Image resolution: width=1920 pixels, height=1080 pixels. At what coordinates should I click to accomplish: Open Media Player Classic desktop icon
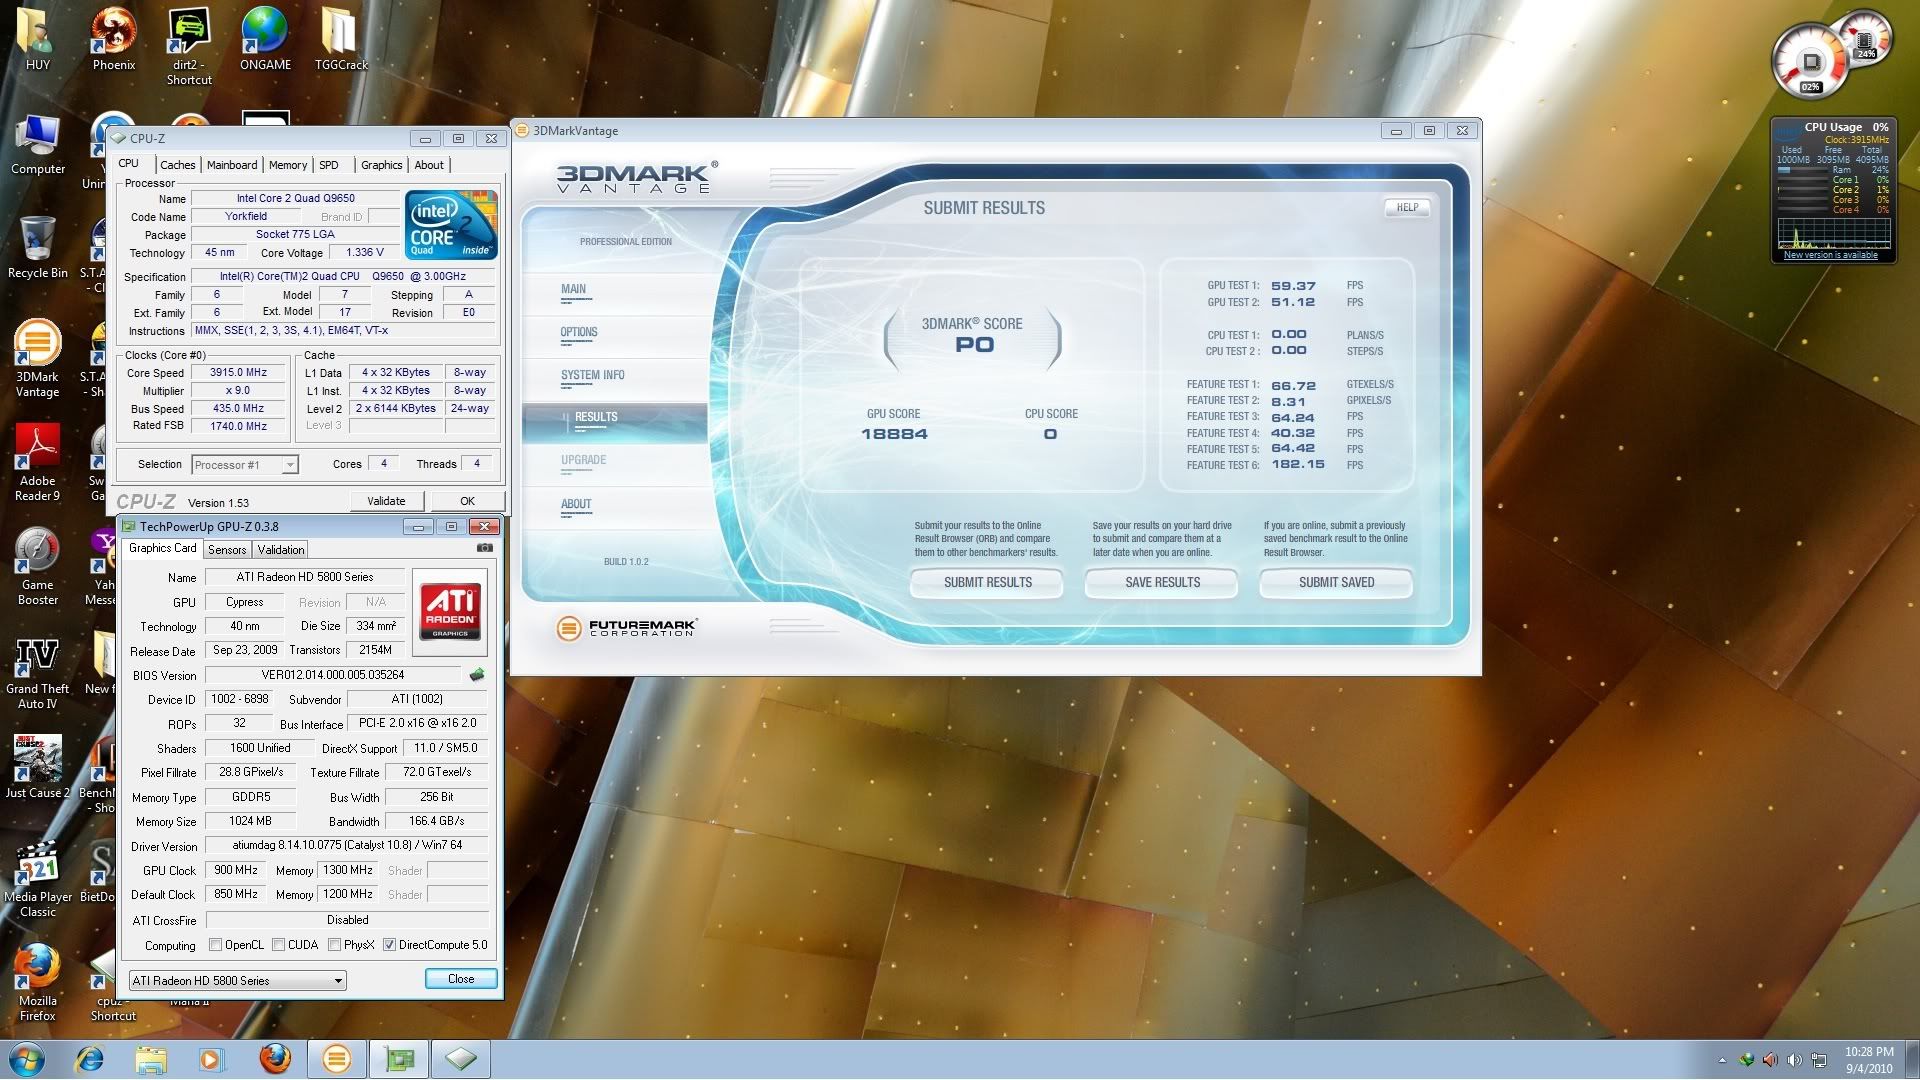point(38,879)
